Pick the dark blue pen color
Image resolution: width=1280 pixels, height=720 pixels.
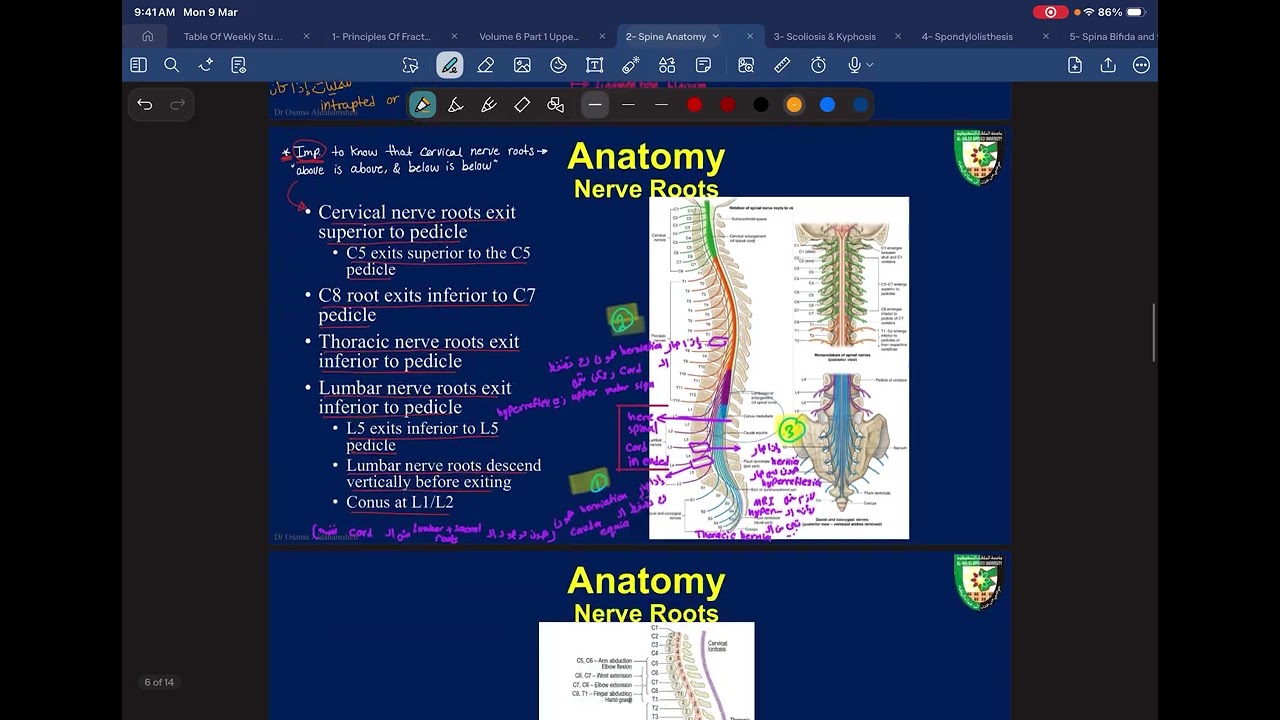(860, 105)
